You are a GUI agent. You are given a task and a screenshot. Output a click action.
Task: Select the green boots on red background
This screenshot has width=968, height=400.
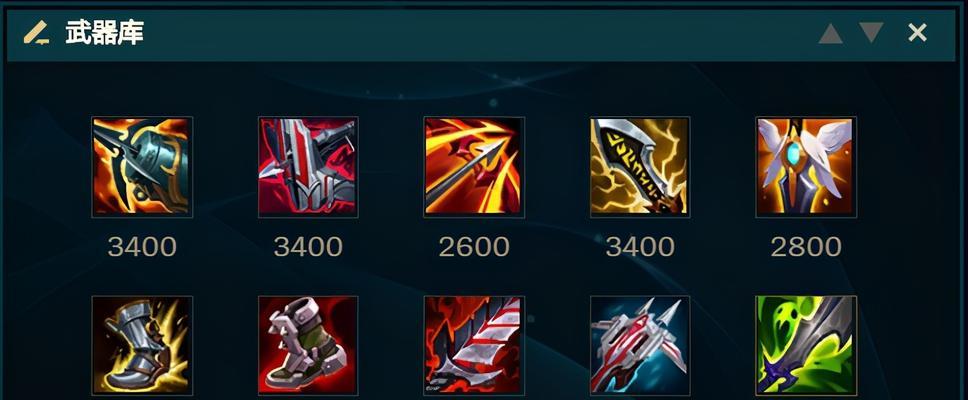[x=308, y=346]
